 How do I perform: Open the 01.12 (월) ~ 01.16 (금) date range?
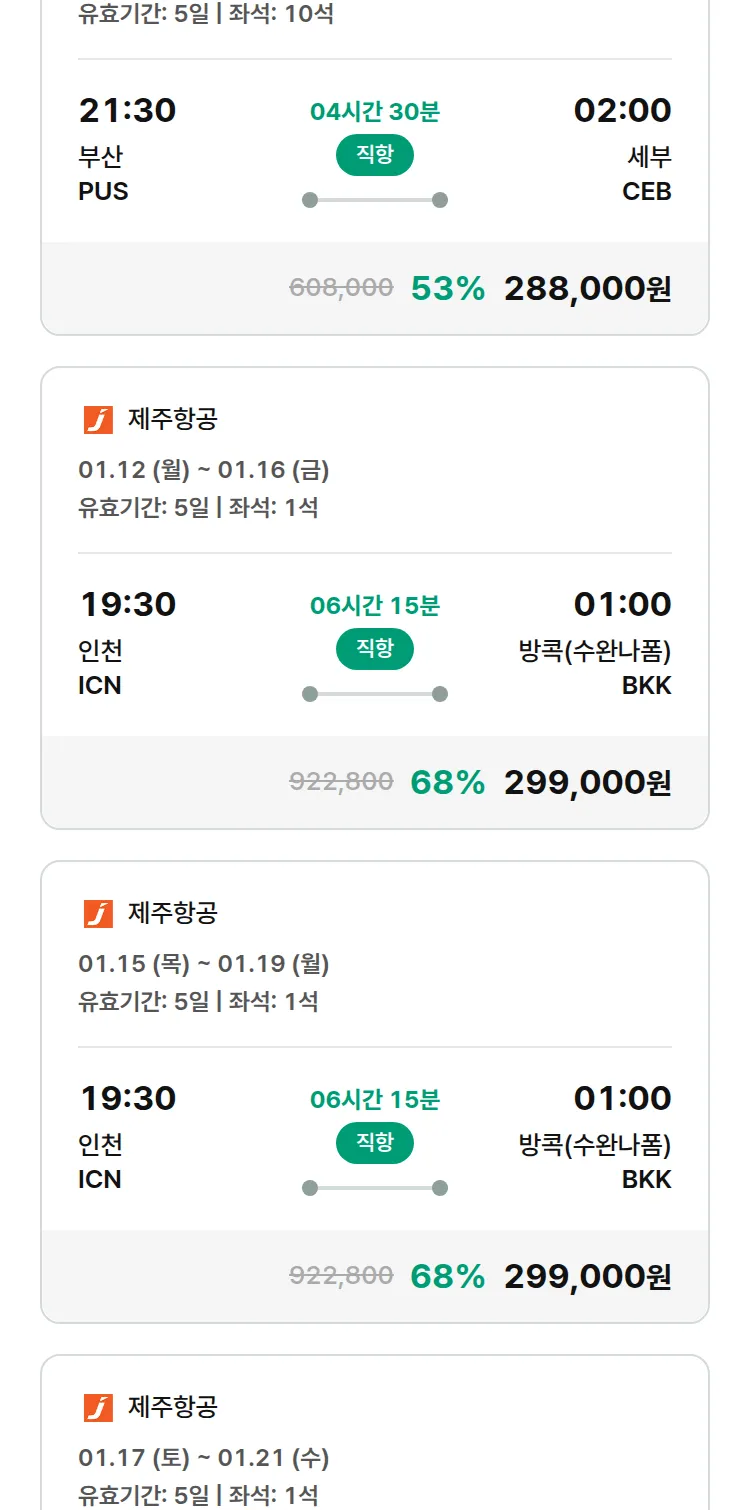pyautogui.click(x=204, y=470)
